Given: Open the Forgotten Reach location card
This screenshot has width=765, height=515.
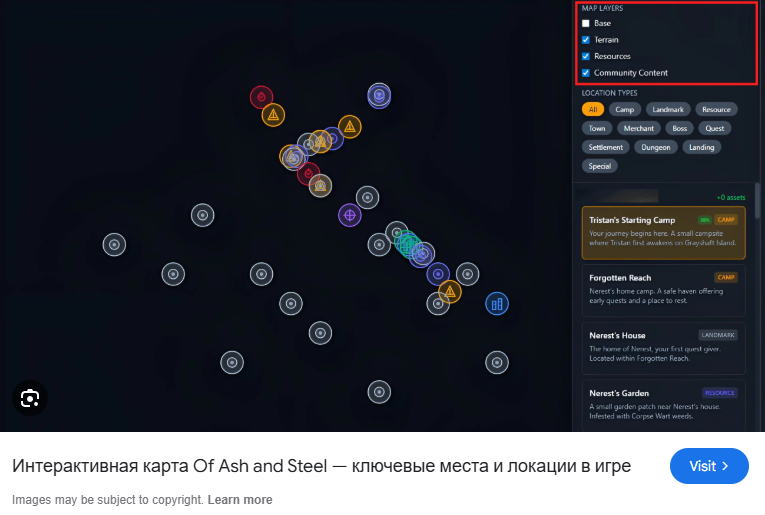Looking at the screenshot, I should coord(664,291).
